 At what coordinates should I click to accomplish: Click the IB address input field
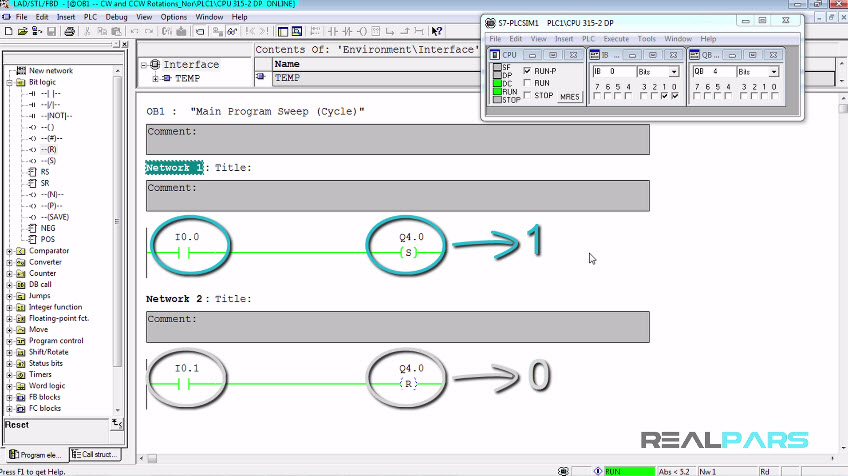tap(614, 71)
